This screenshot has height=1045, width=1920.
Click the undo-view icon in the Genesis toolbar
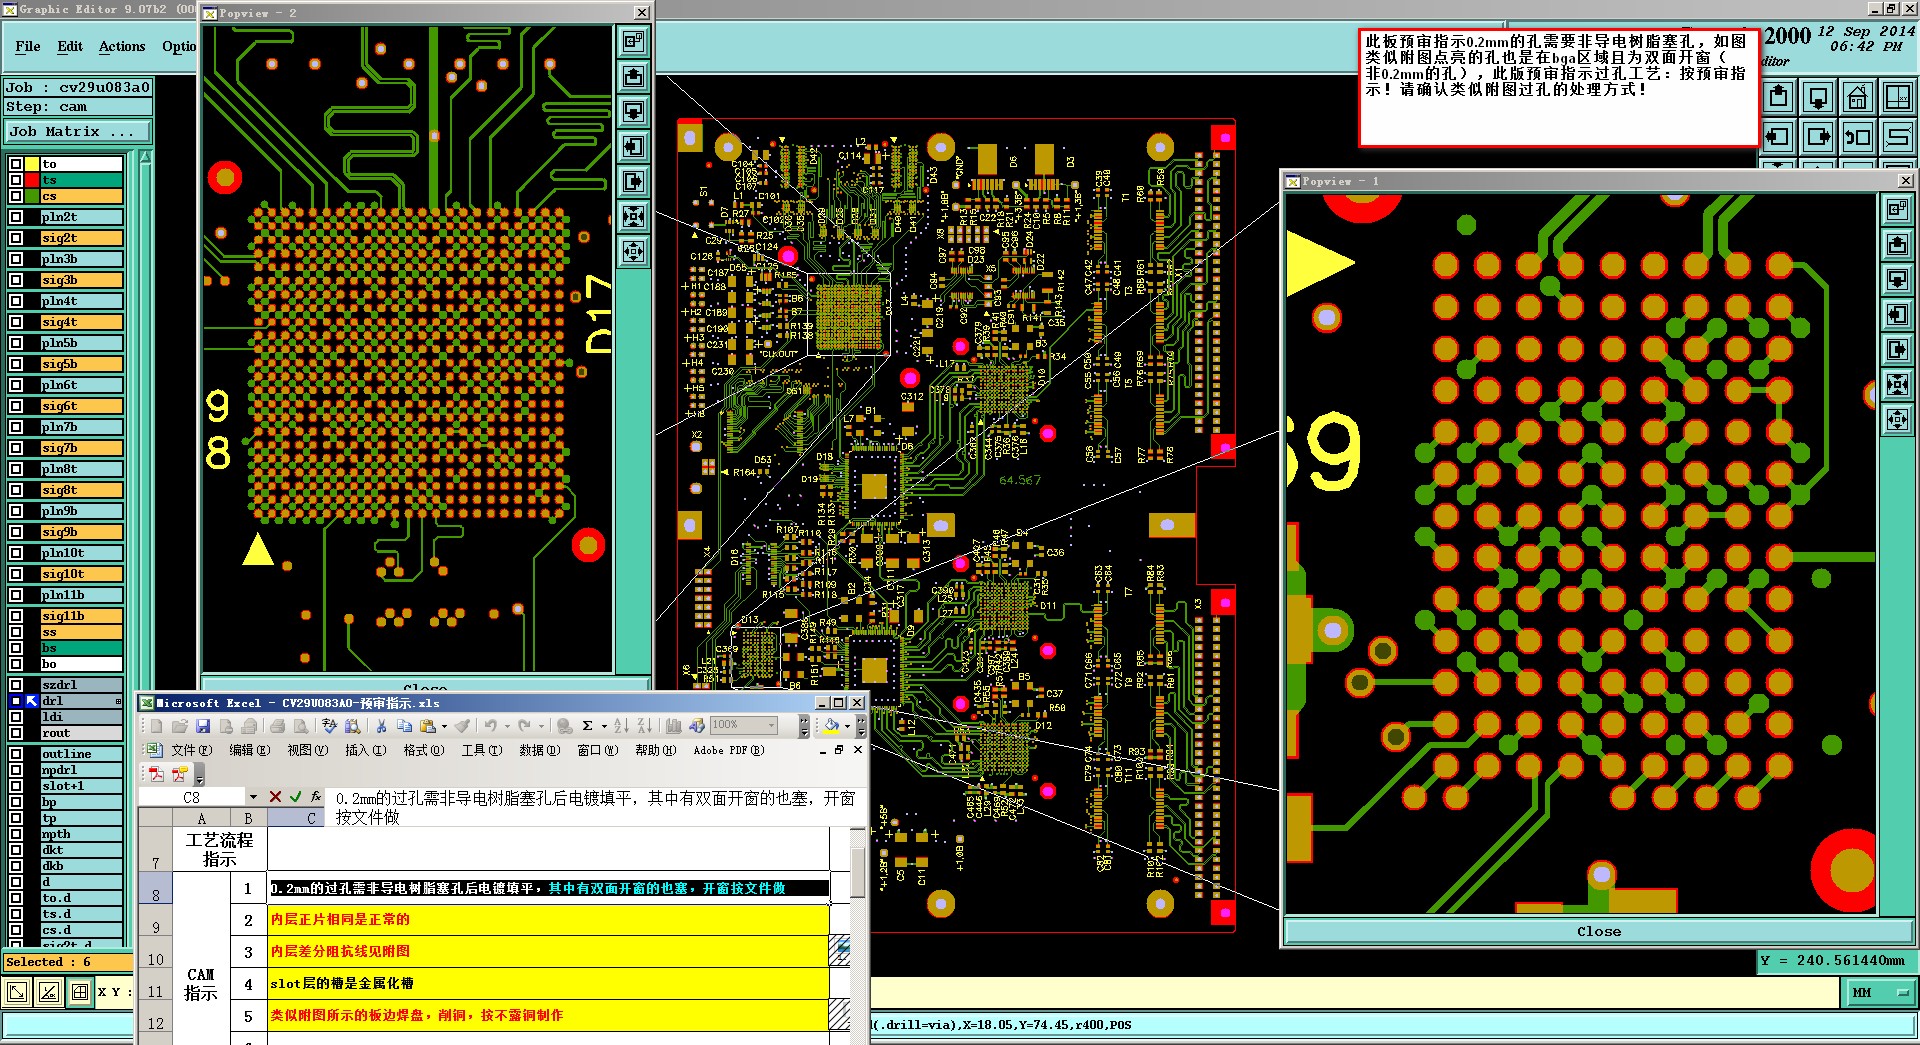(x=1858, y=137)
